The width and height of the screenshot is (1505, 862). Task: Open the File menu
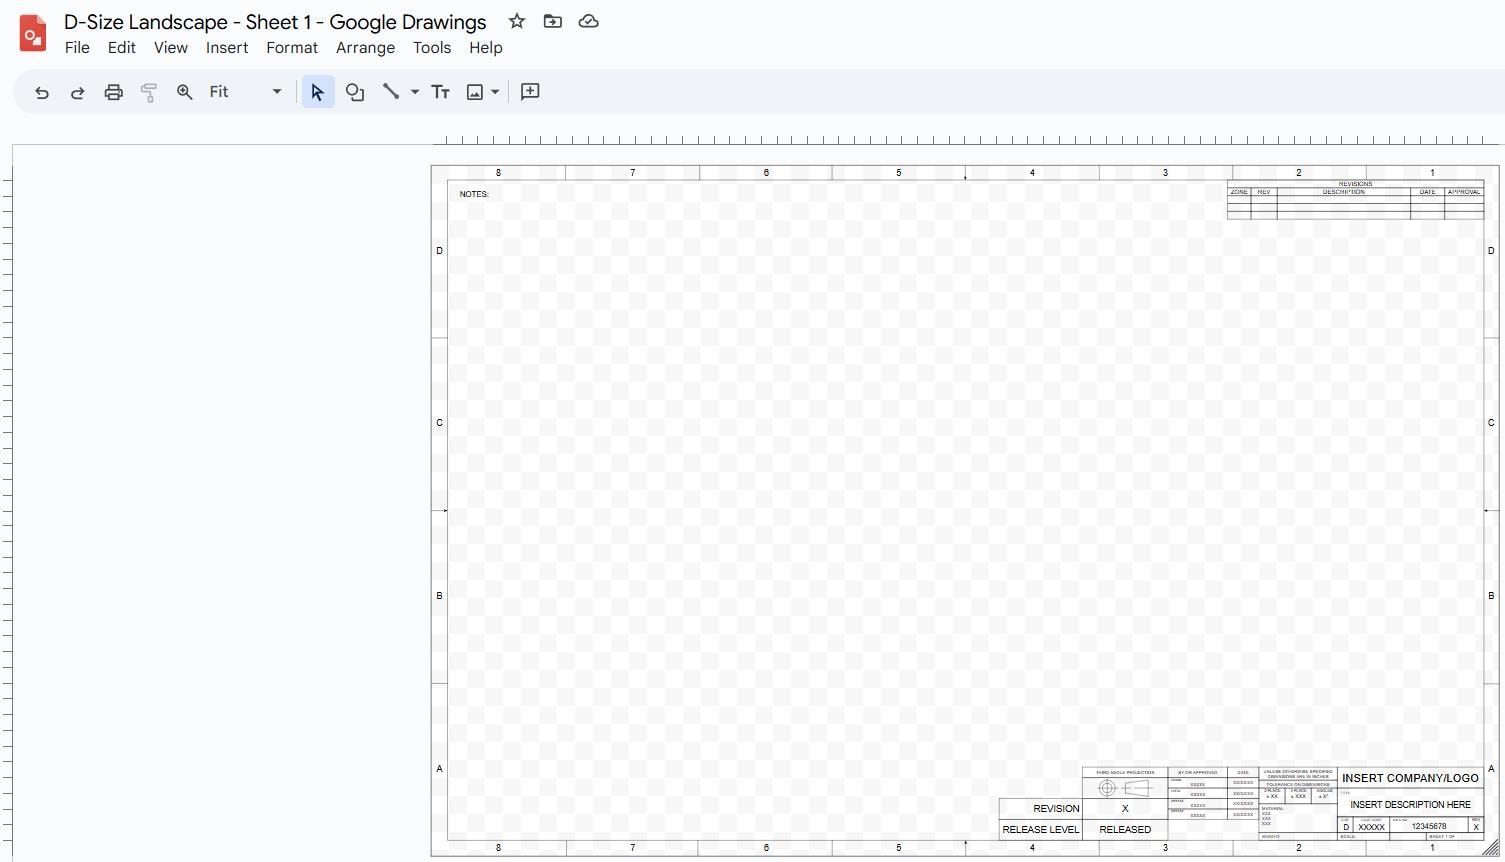click(77, 48)
